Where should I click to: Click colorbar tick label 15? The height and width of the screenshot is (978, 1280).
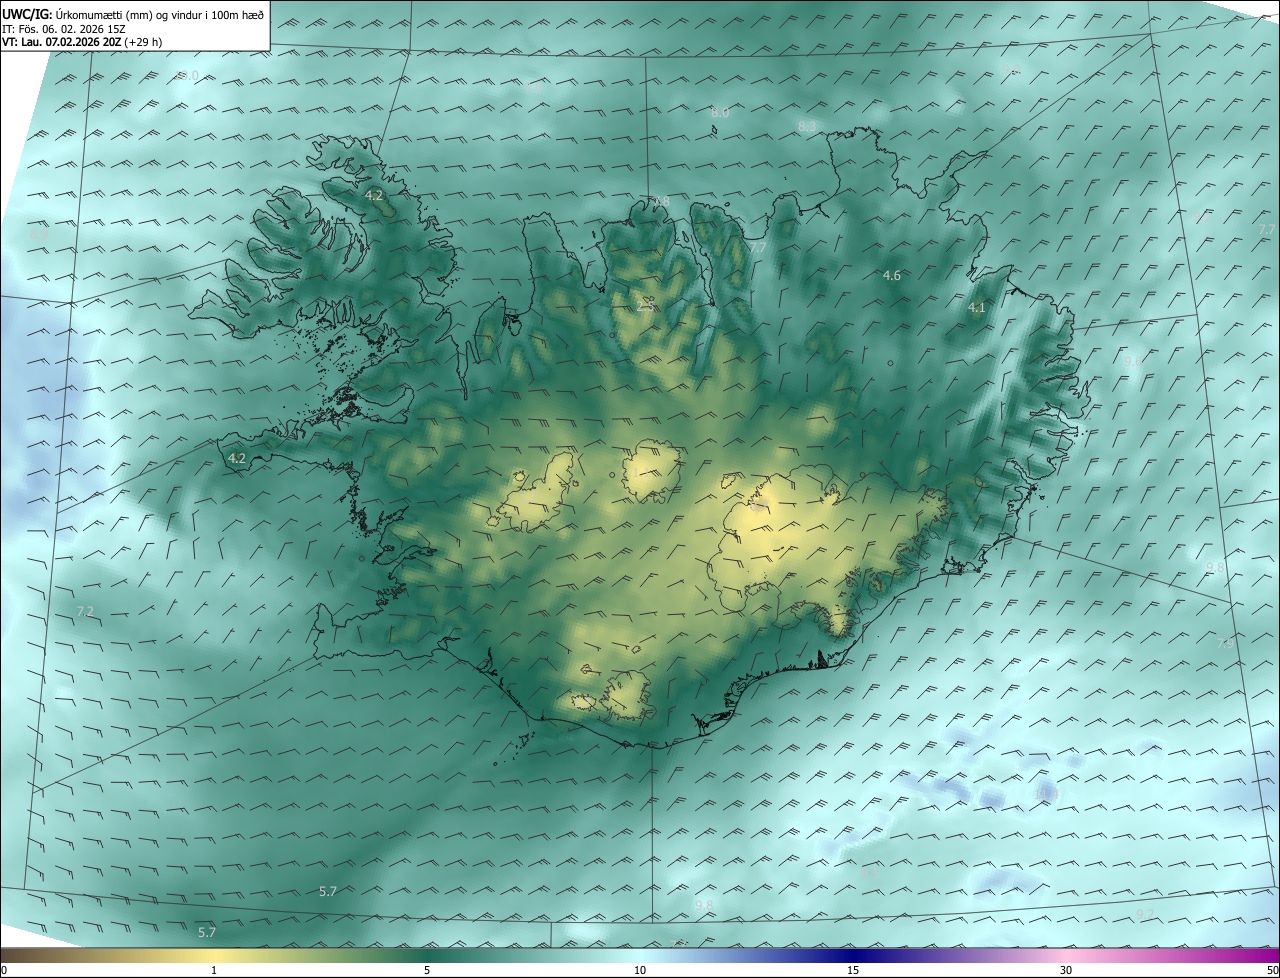[x=853, y=970]
